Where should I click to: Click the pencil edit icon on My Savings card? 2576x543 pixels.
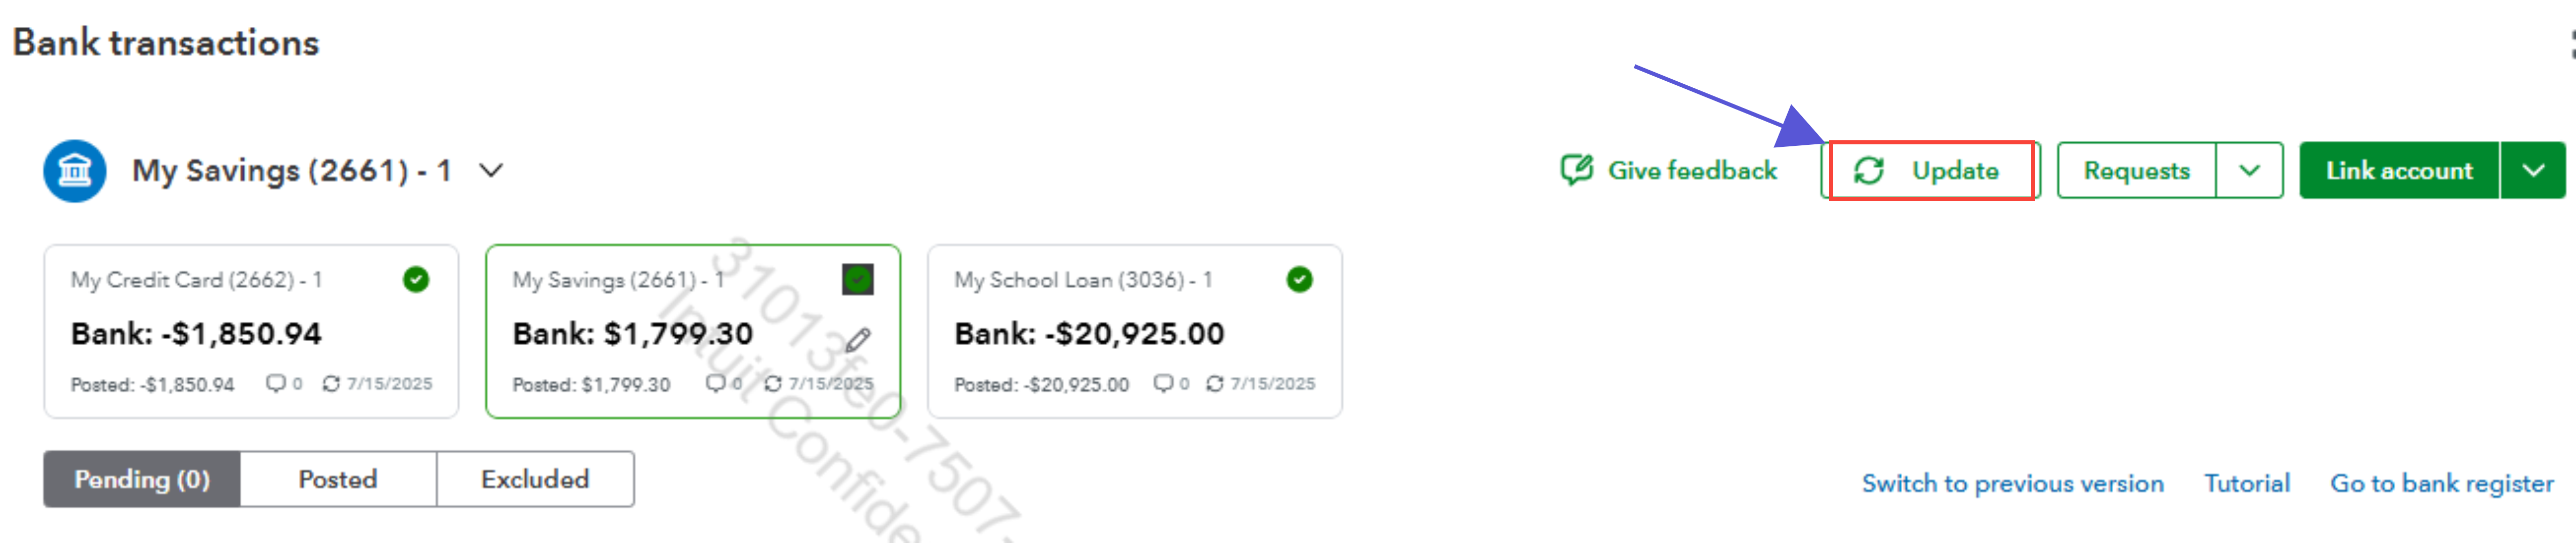tap(857, 340)
